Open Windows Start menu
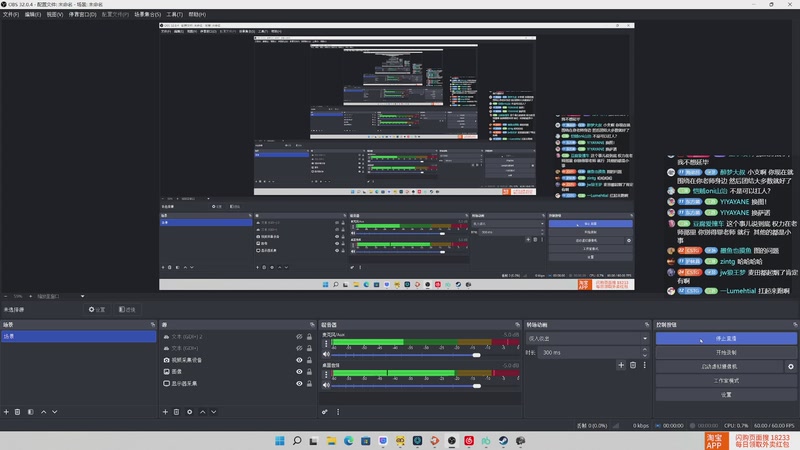The height and width of the screenshot is (450, 800). (x=280, y=440)
